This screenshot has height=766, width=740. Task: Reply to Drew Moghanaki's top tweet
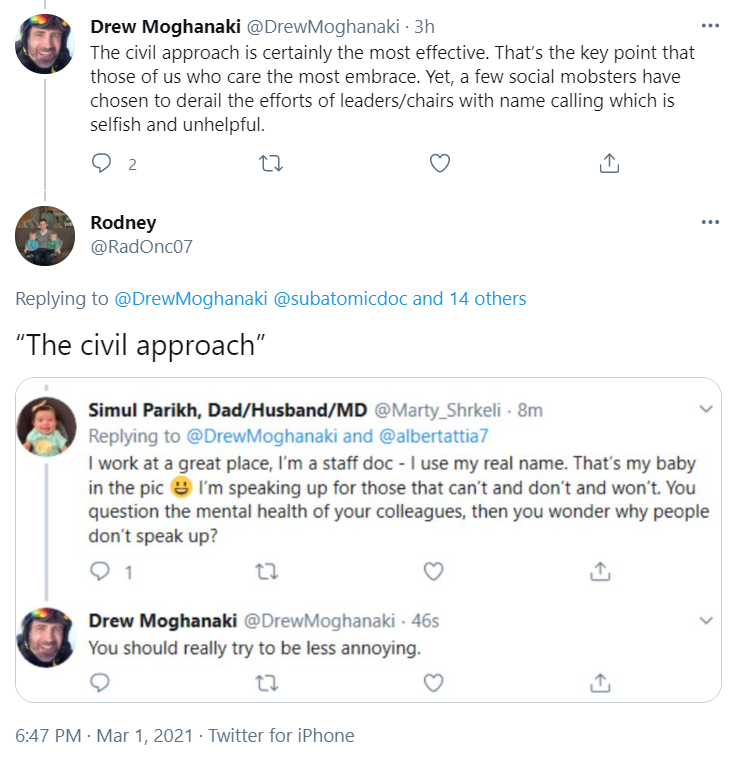click(101, 163)
